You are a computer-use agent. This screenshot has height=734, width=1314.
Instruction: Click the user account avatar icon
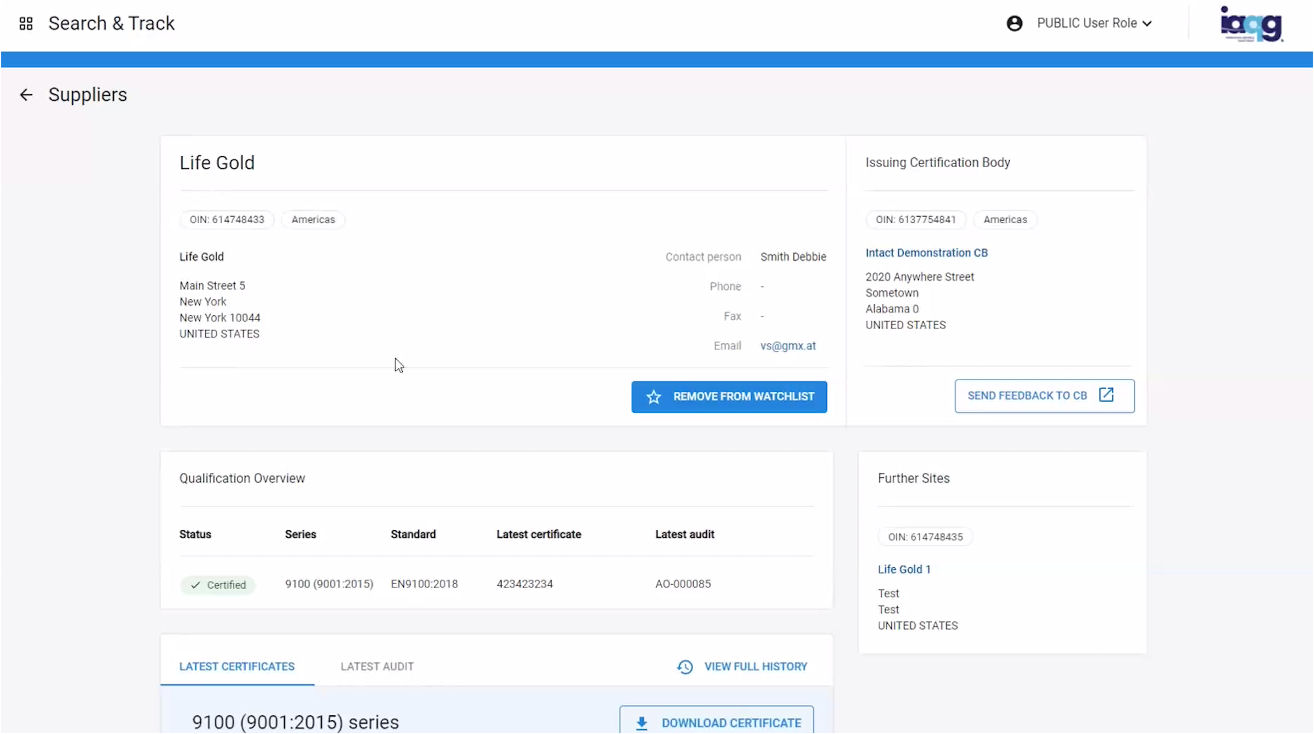click(x=1014, y=23)
